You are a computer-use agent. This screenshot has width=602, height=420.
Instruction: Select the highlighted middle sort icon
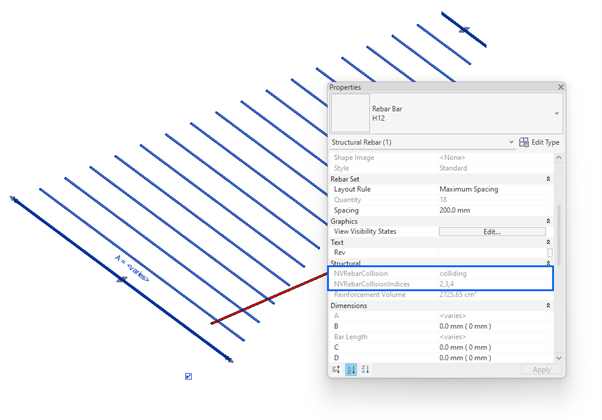[x=351, y=369]
